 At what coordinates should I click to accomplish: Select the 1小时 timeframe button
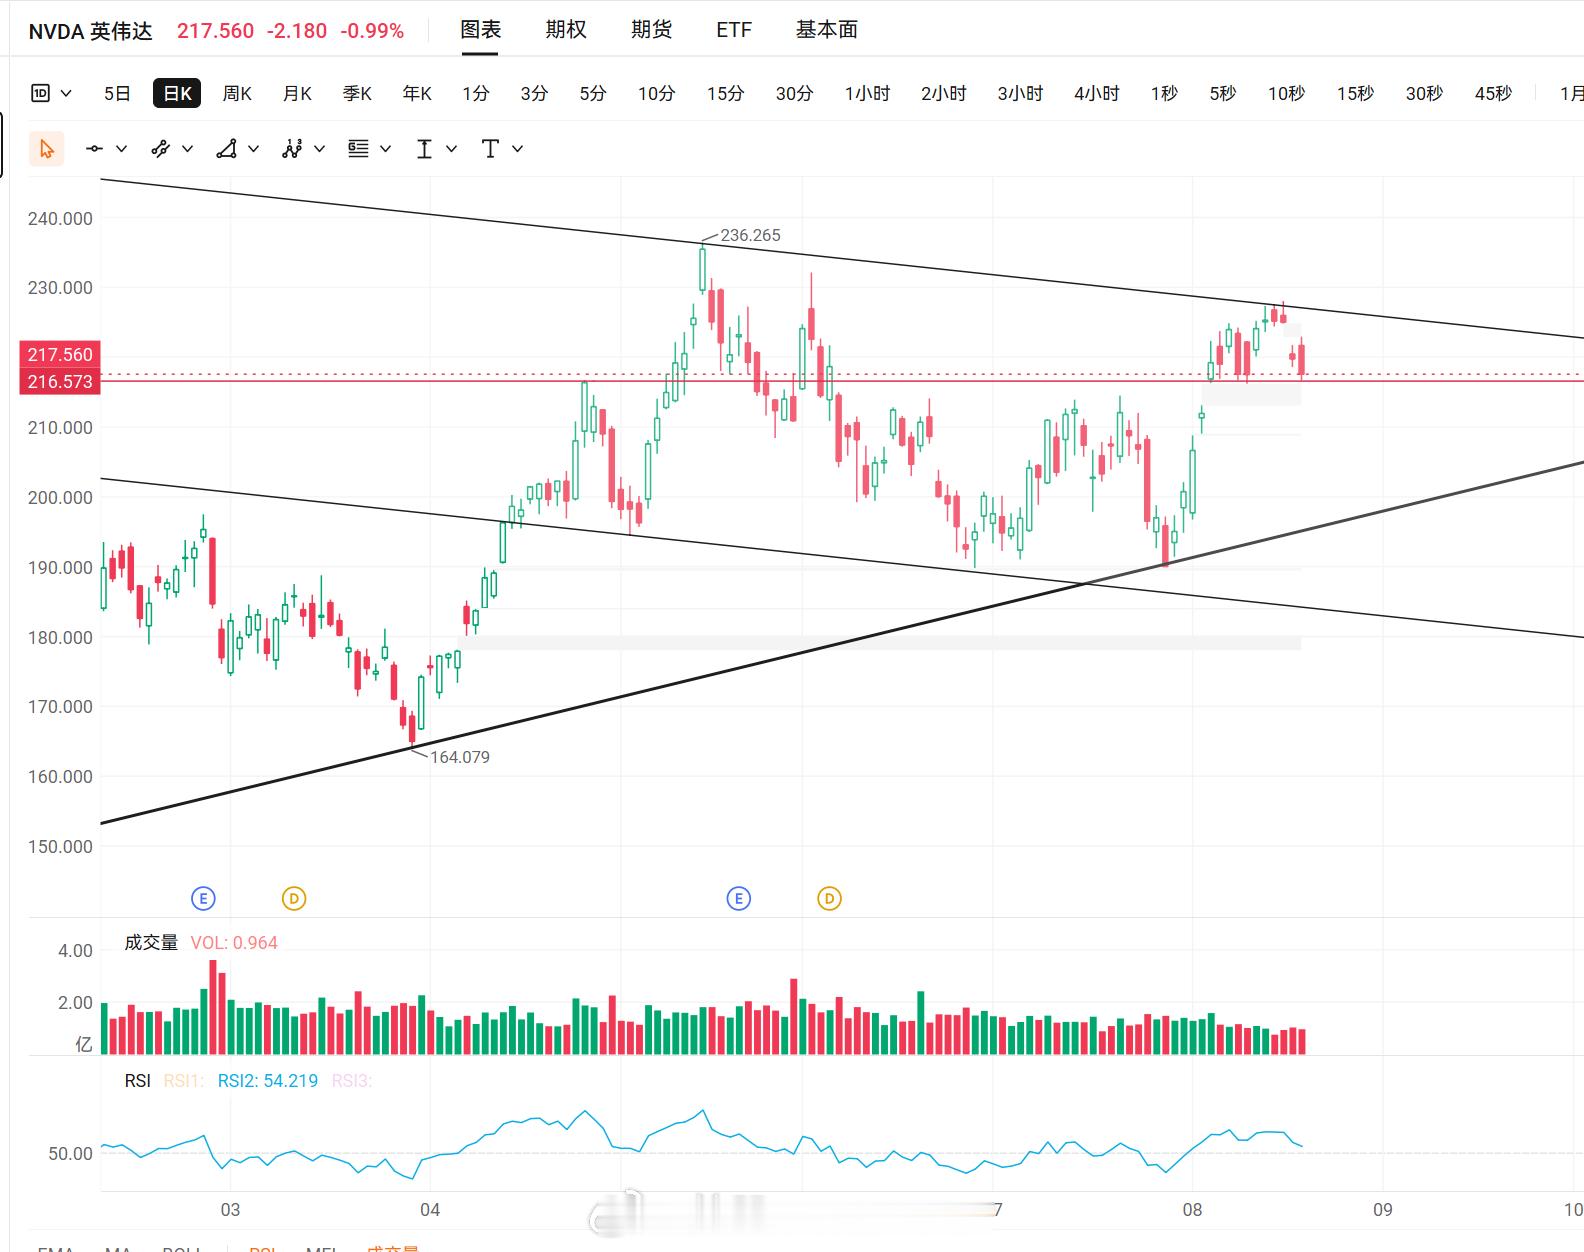point(867,93)
